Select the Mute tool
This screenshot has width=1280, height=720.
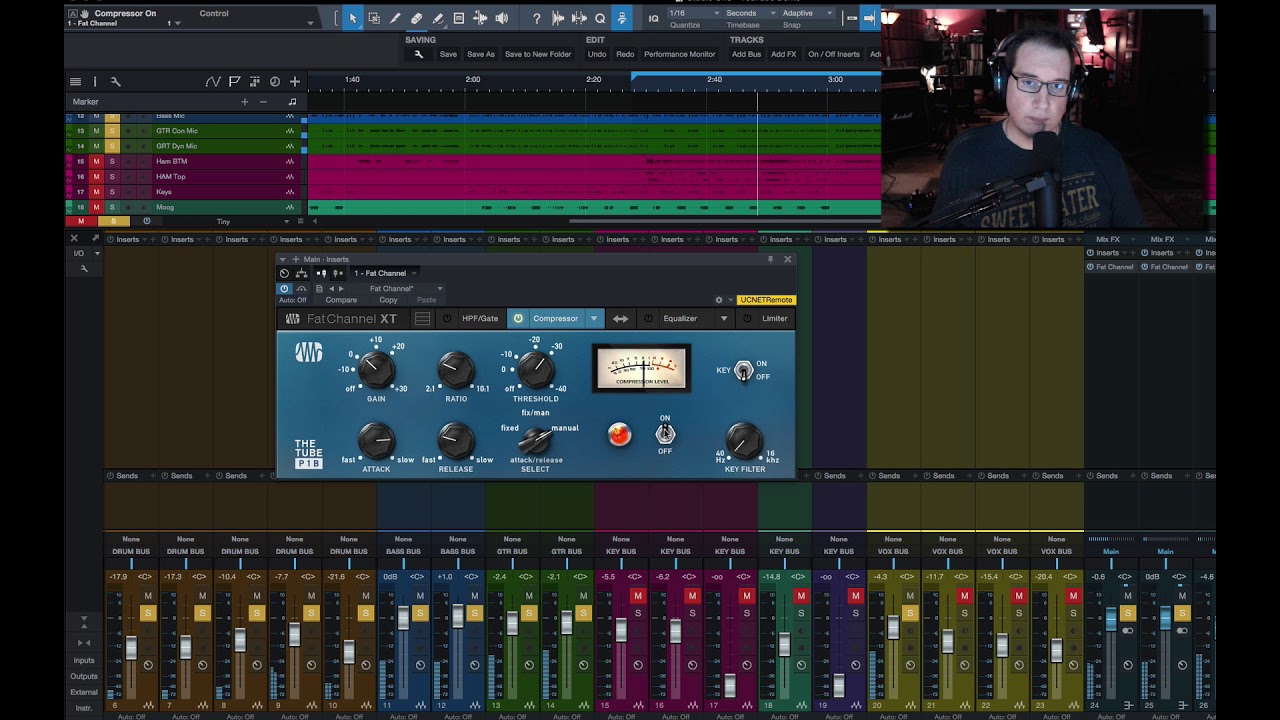click(459, 18)
